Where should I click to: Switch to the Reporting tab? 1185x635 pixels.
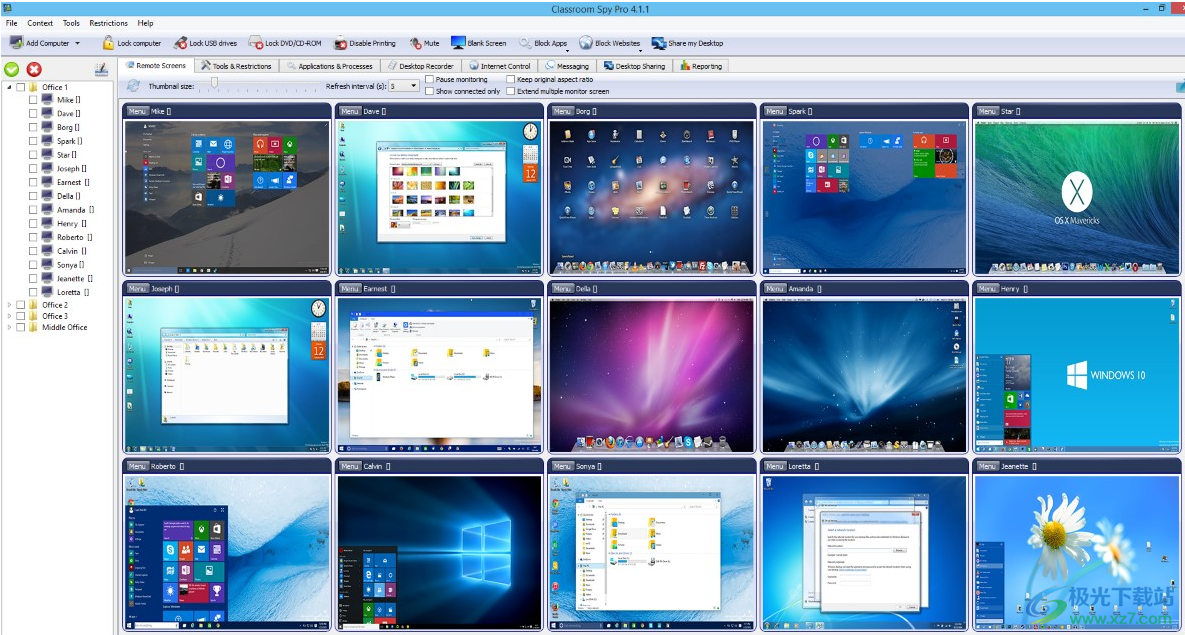[701, 66]
